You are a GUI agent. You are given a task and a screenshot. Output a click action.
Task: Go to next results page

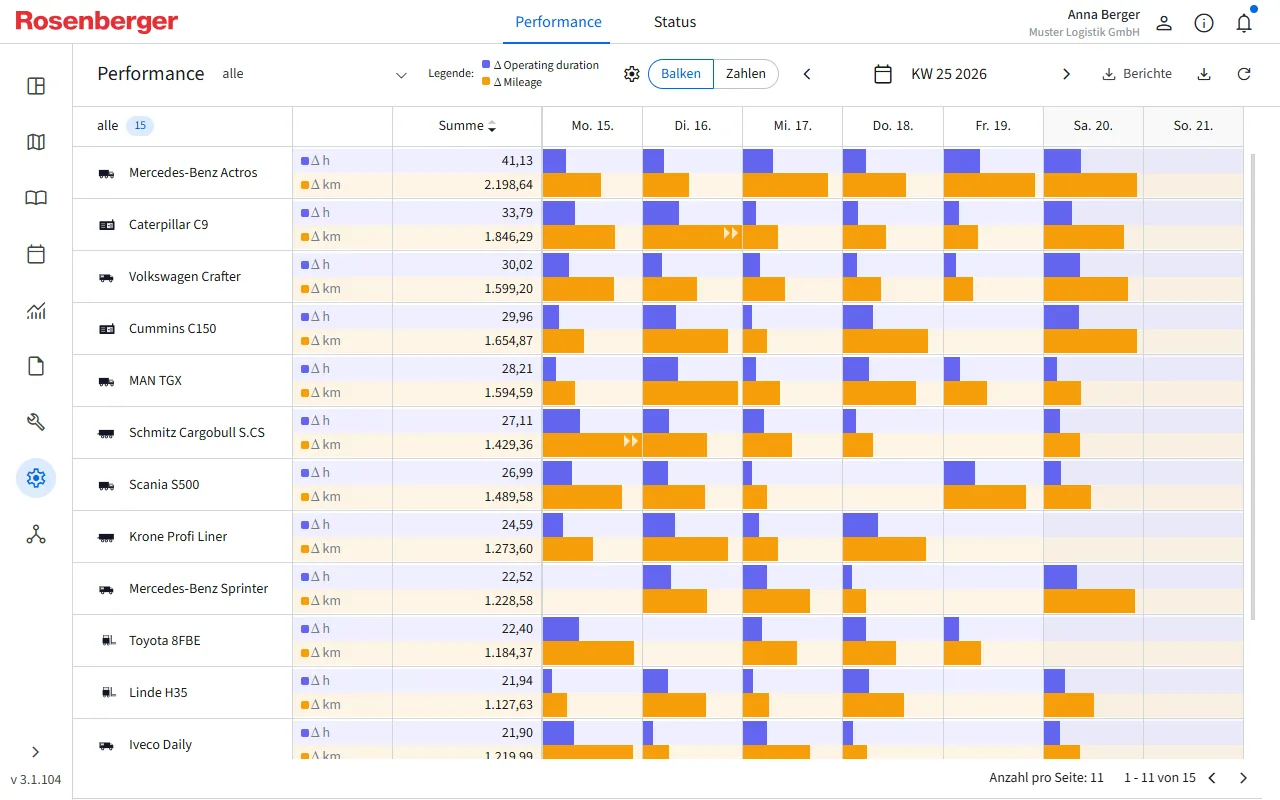(1244, 778)
